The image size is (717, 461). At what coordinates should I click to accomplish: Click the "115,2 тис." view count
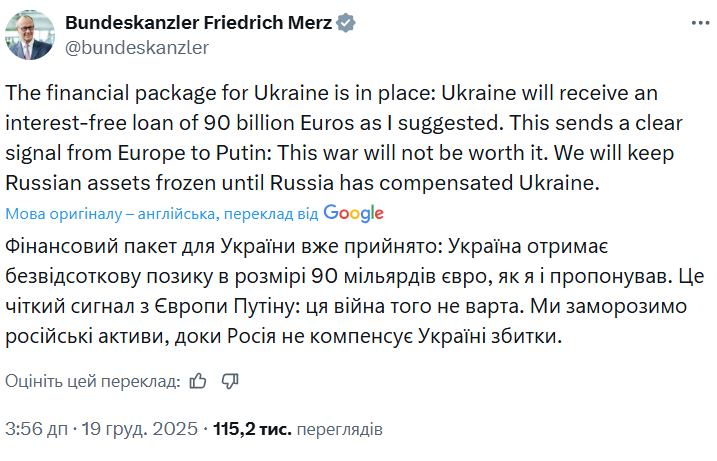(x=251, y=429)
